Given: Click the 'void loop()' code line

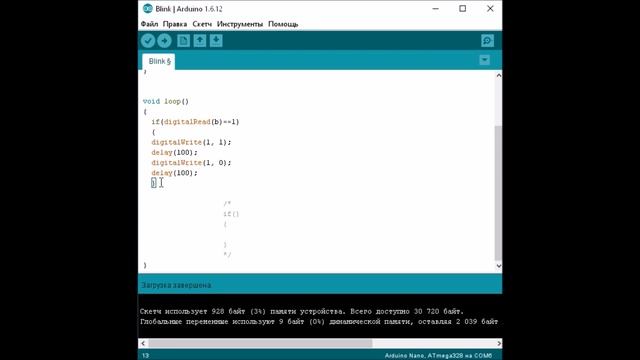Looking at the screenshot, I should [x=166, y=101].
